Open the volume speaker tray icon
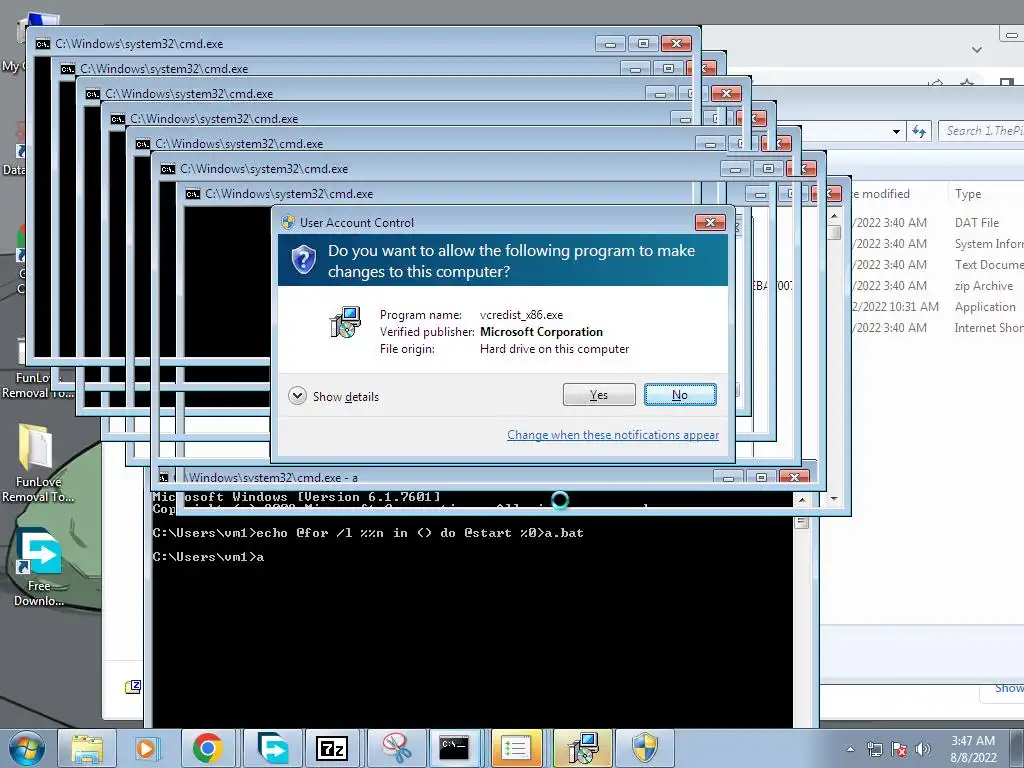Viewport: 1024px width, 768px height. (x=922, y=749)
